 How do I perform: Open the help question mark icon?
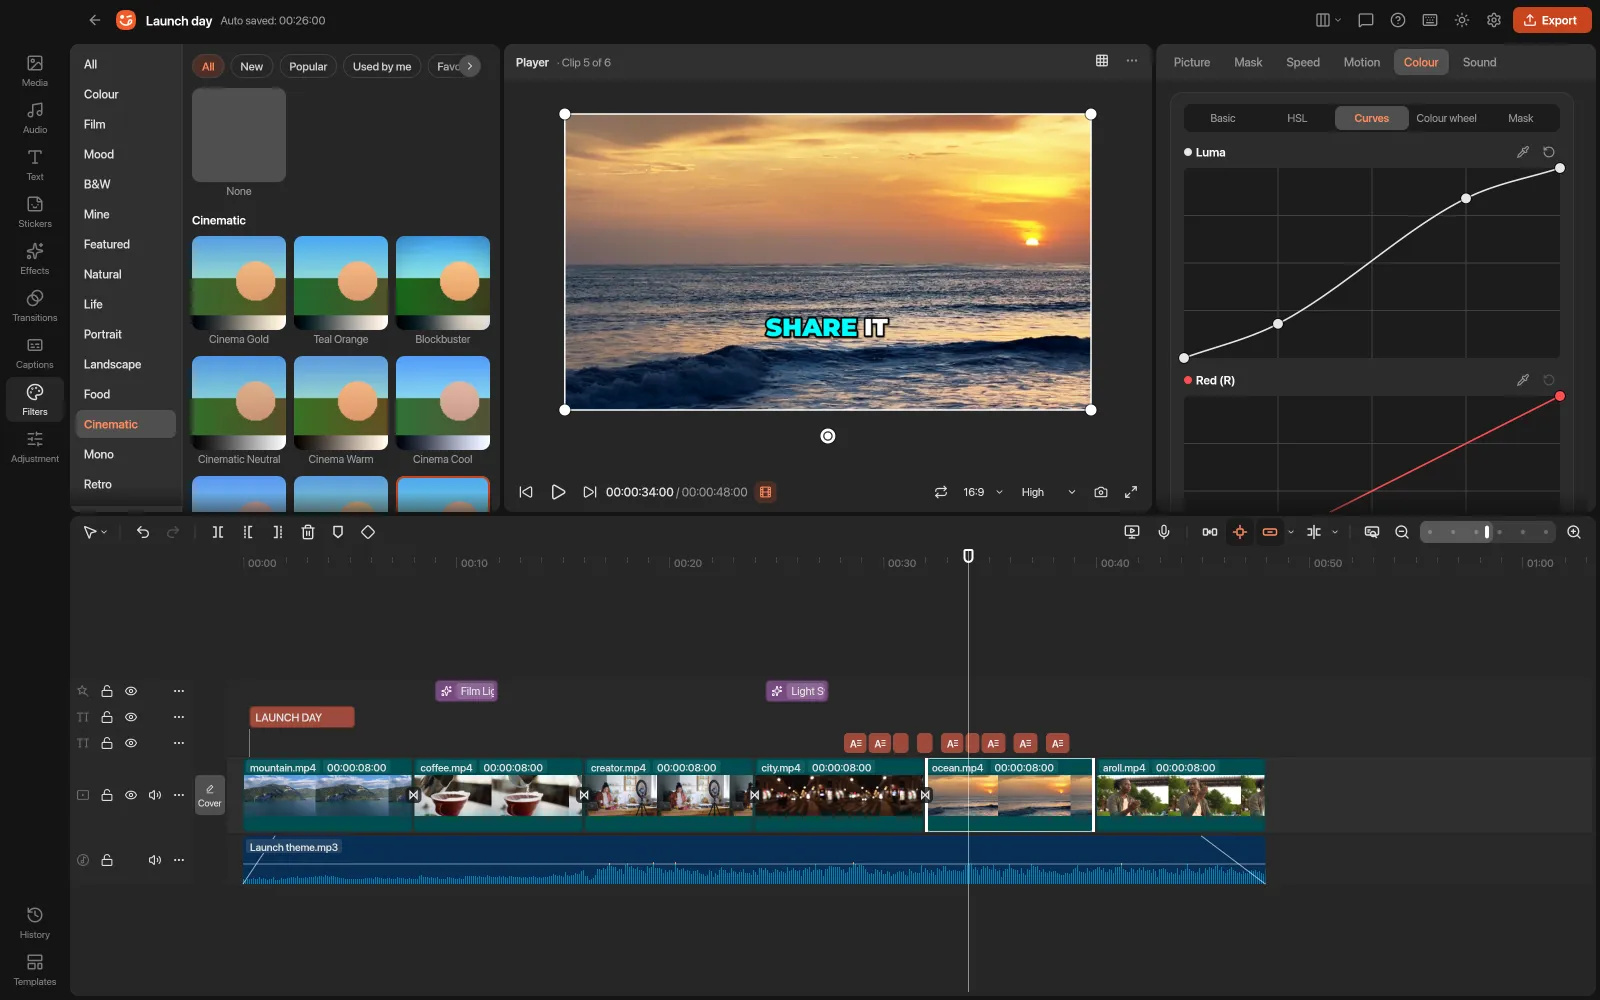[1398, 20]
